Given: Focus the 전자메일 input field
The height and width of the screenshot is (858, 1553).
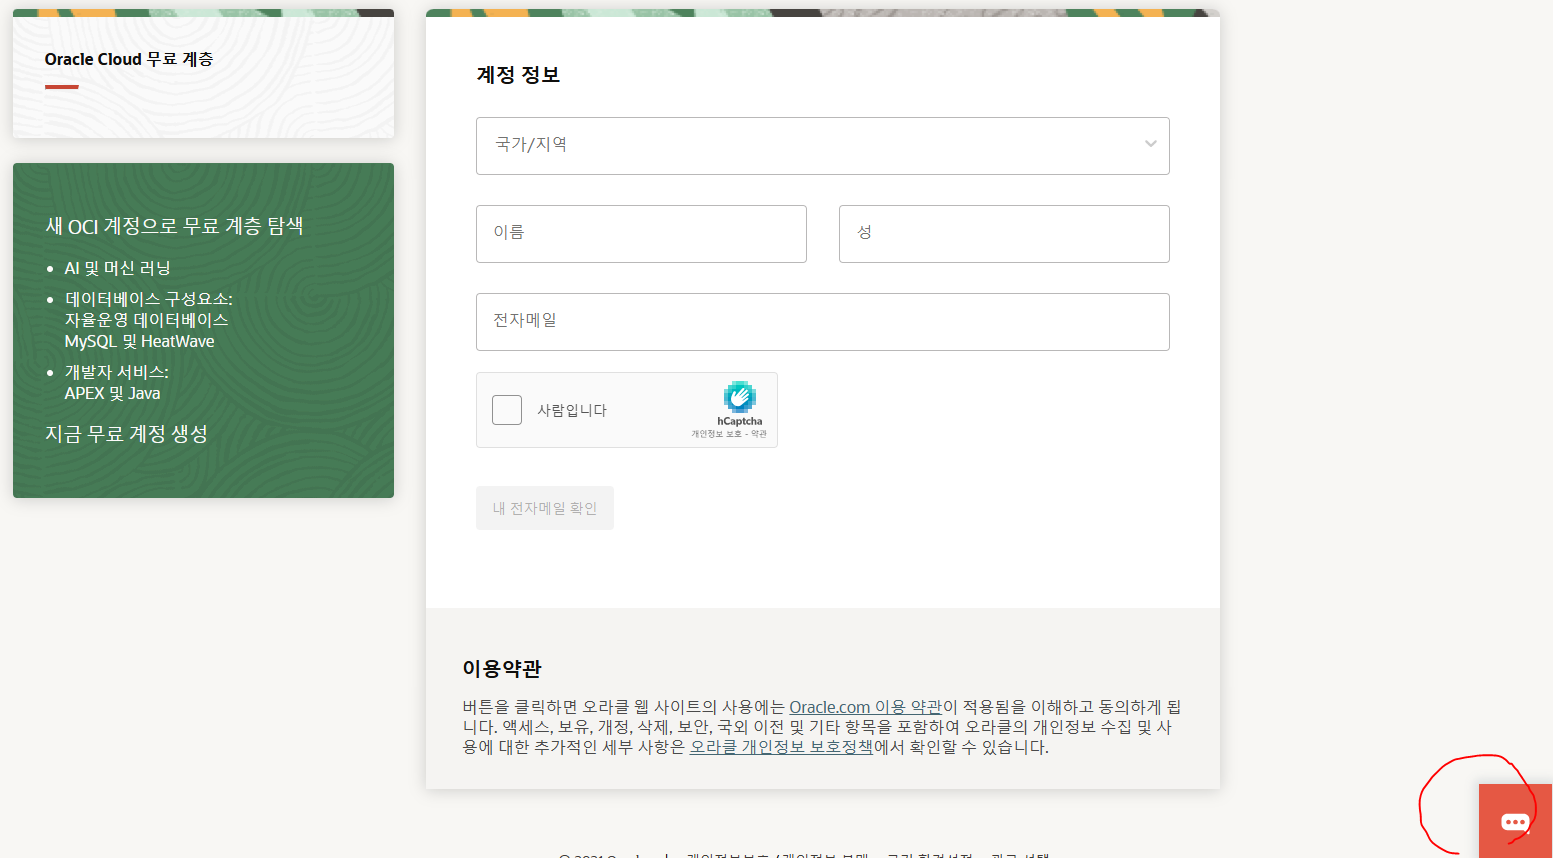Looking at the screenshot, I should pyautogui.click(x=823, y=322).
